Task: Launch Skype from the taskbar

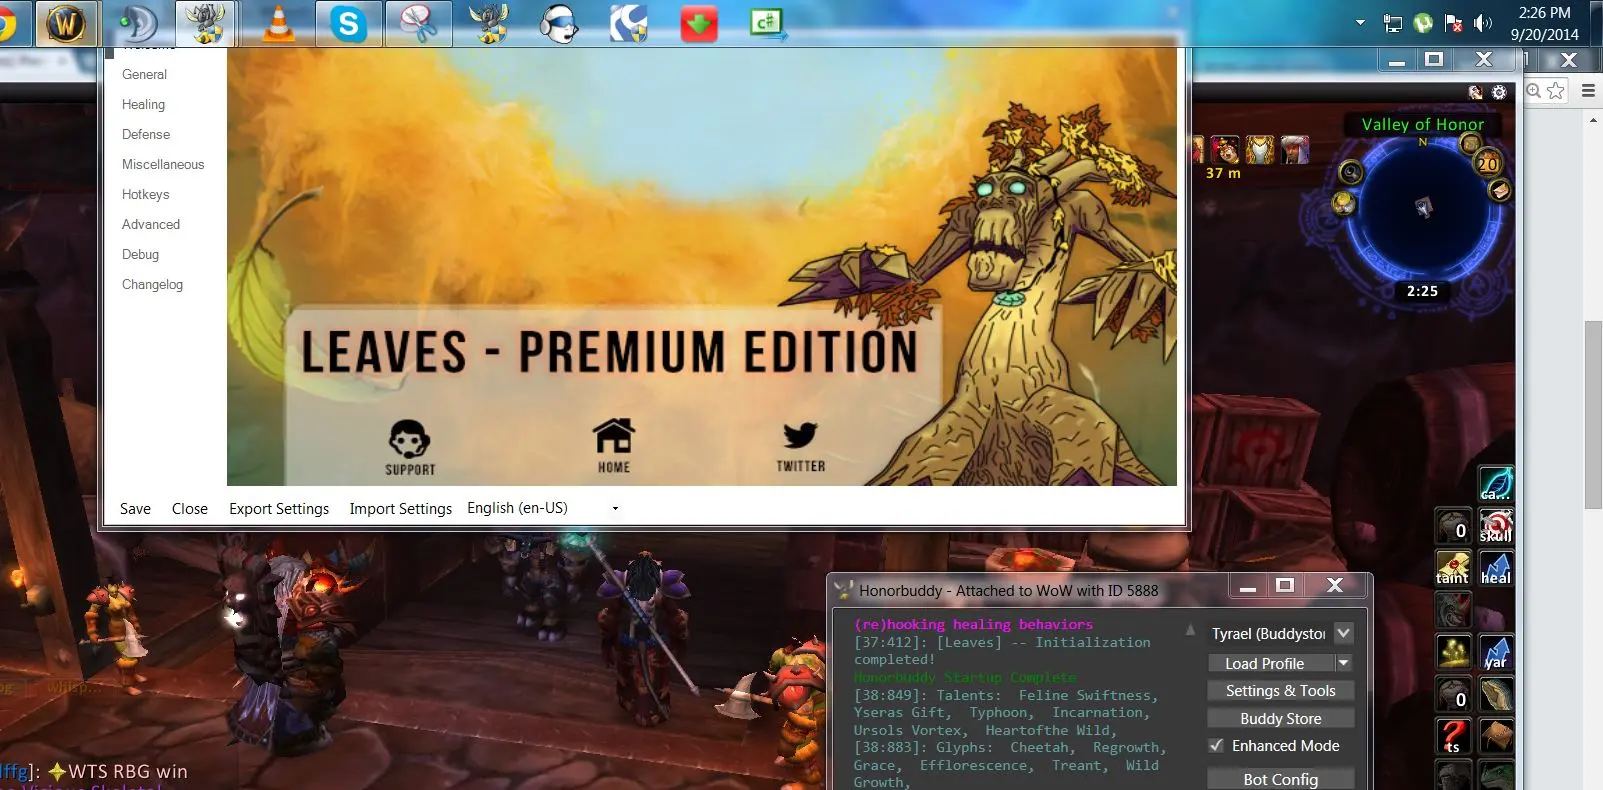Action: click(x=347, y=24)
